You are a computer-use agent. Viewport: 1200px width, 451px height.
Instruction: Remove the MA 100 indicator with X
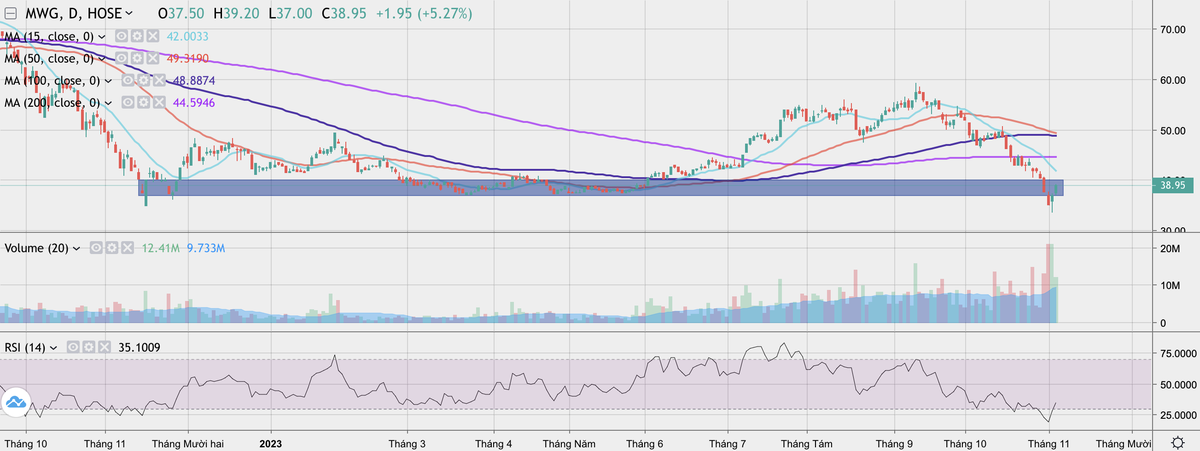click(x=157, y=80)
